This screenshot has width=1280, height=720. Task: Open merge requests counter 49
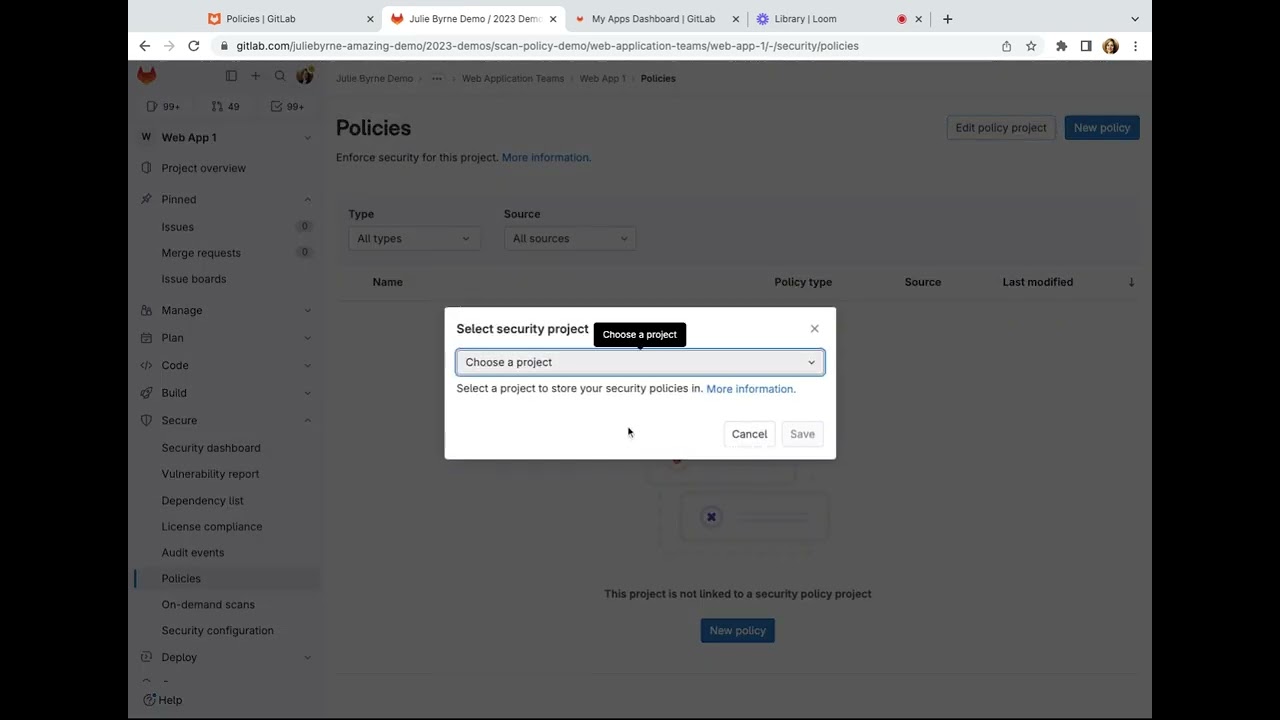point(225,106)
